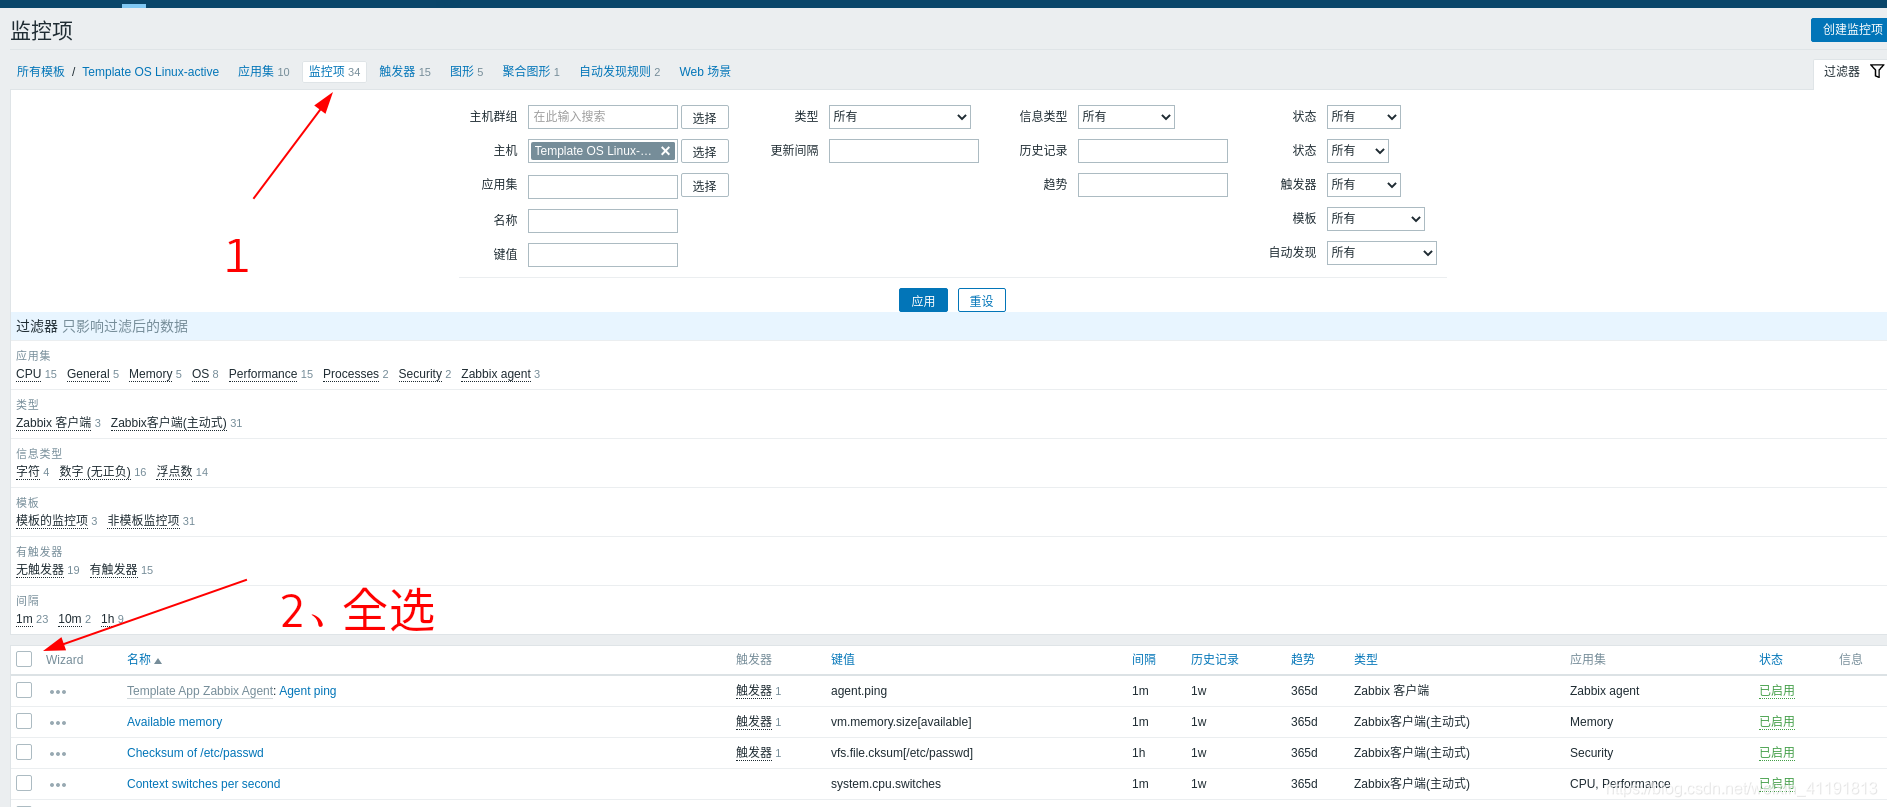Toggle the 过滤器 panel tab
The width and height of the screenshot is (1887, 807).
pos(1851,72)
